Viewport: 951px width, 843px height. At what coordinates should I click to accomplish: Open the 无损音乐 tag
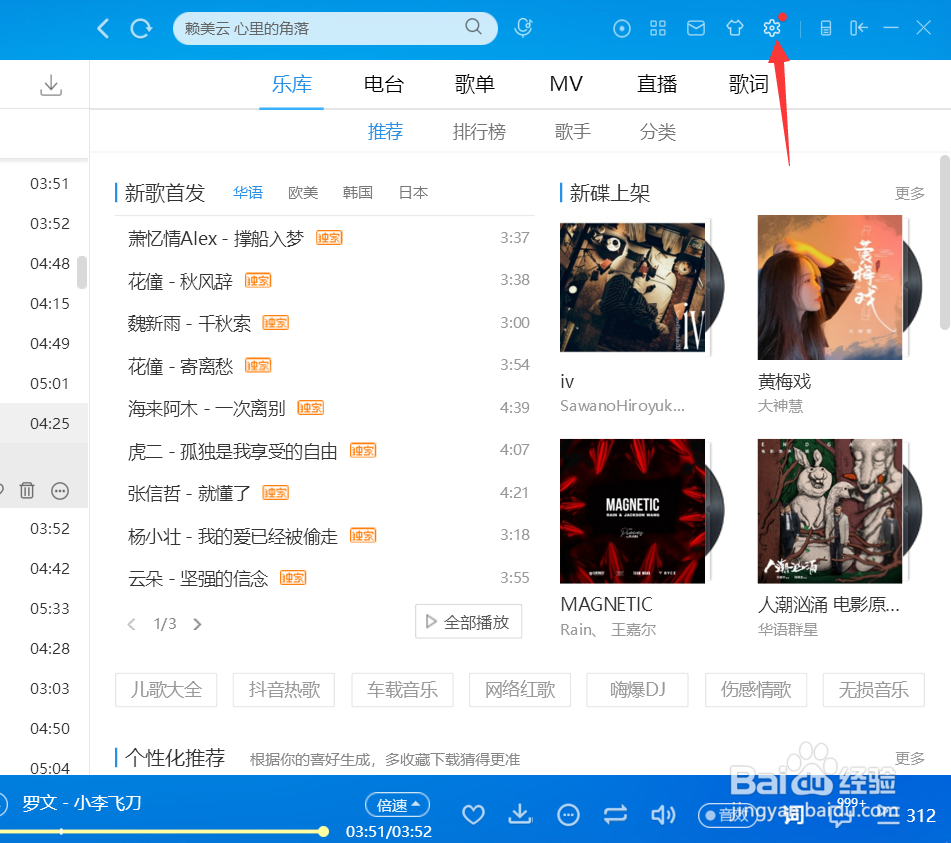pos(873,690)
